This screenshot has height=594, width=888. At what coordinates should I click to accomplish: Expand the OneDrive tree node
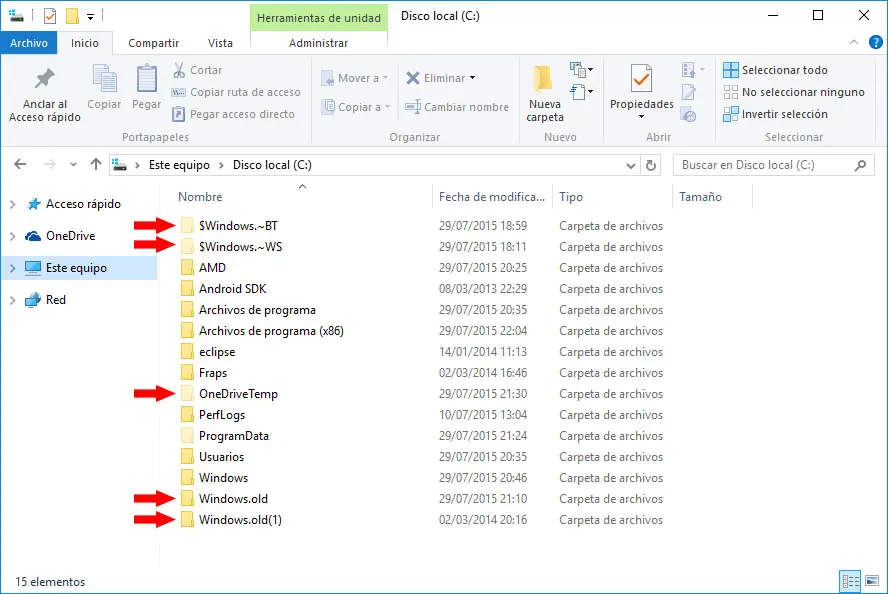13,236
